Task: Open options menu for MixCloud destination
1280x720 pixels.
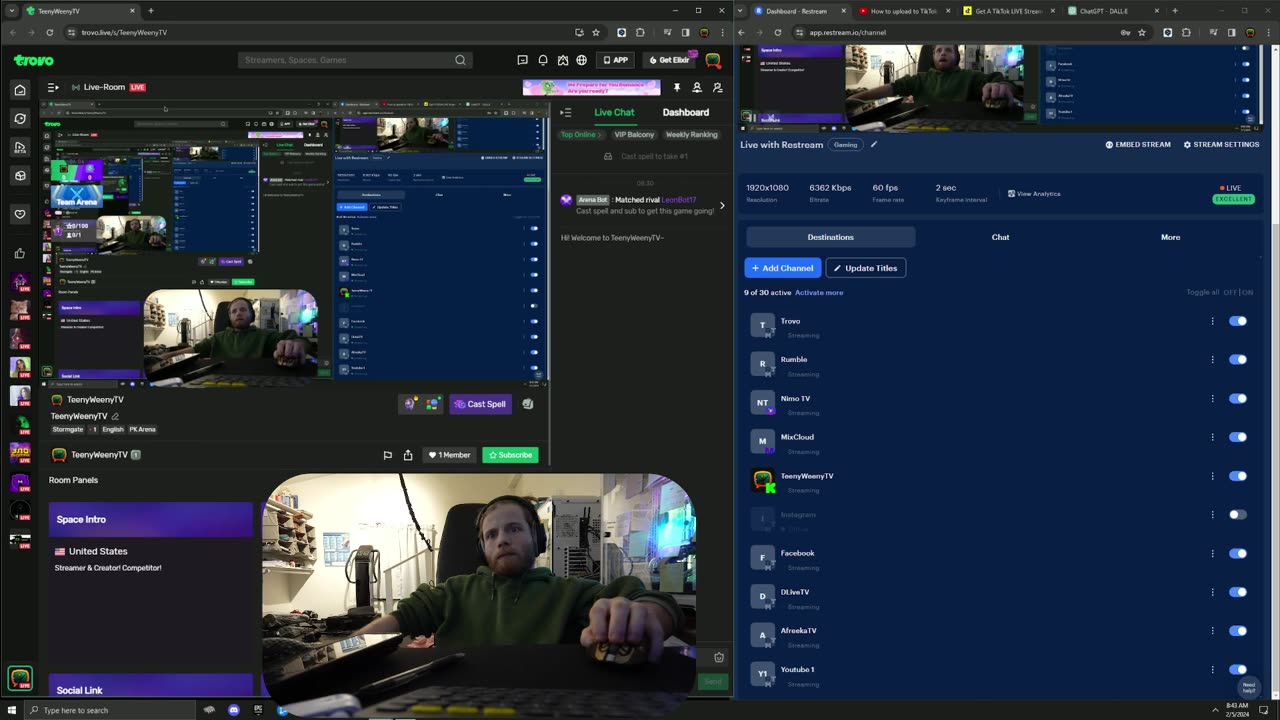Action: point(1212,437)
